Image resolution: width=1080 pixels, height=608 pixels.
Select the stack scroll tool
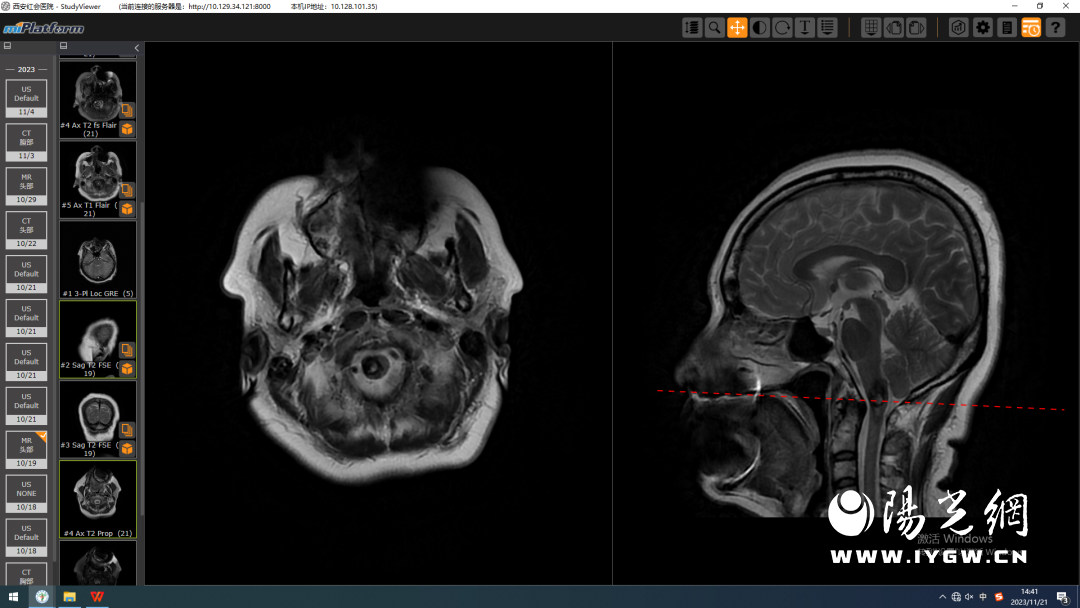[x=692, y=28]
